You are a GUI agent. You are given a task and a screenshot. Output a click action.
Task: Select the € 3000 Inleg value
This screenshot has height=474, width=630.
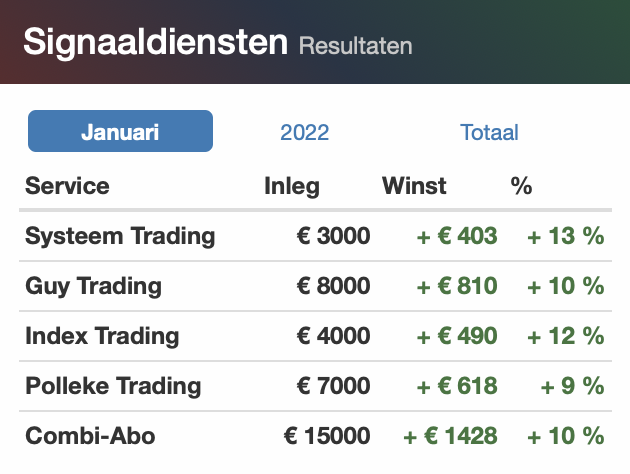[333, 236]
